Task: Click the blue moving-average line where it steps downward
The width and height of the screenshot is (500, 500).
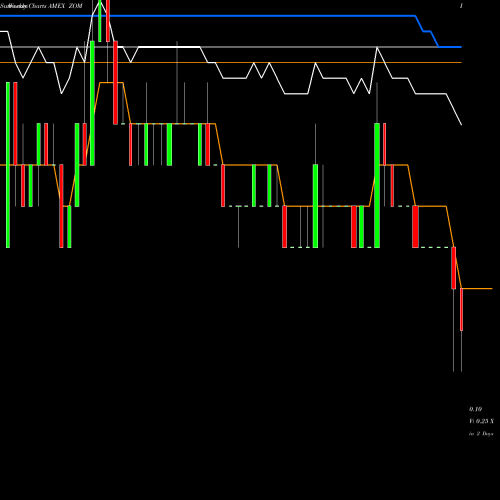Action: (427, 31)
